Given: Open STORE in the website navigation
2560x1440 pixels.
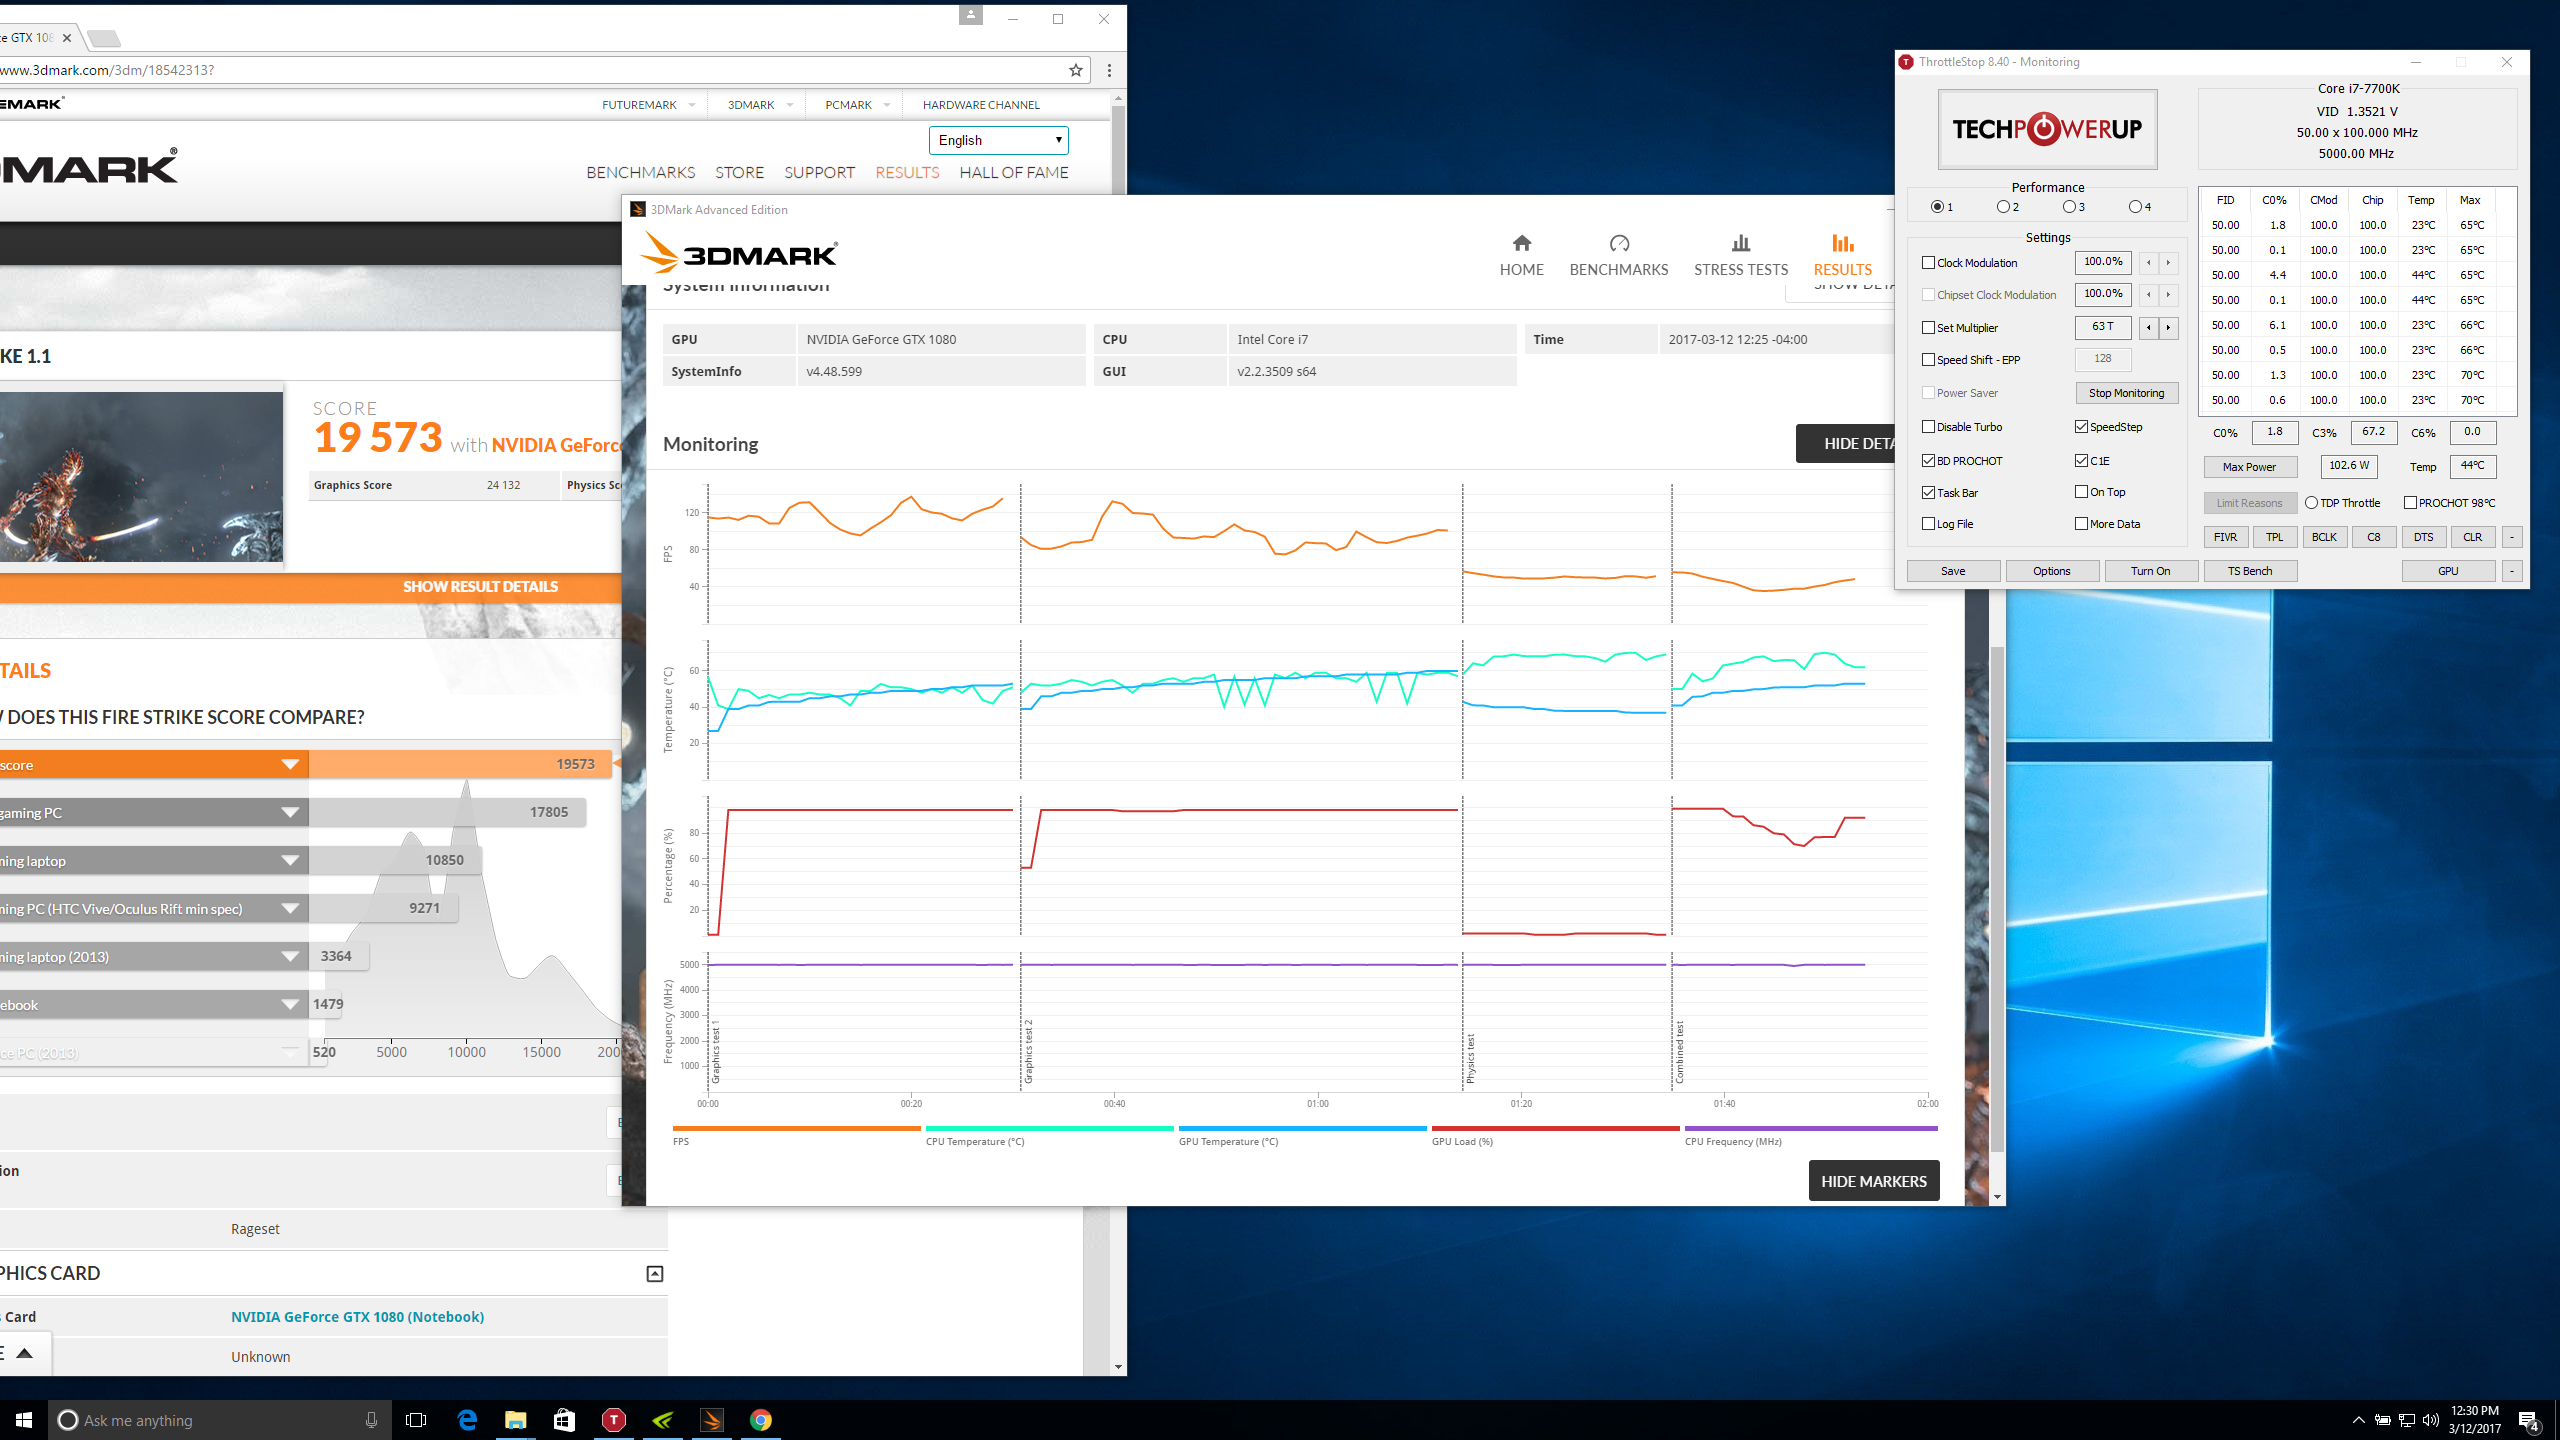Looking at the screenshot, I should [x=739, y=172].
